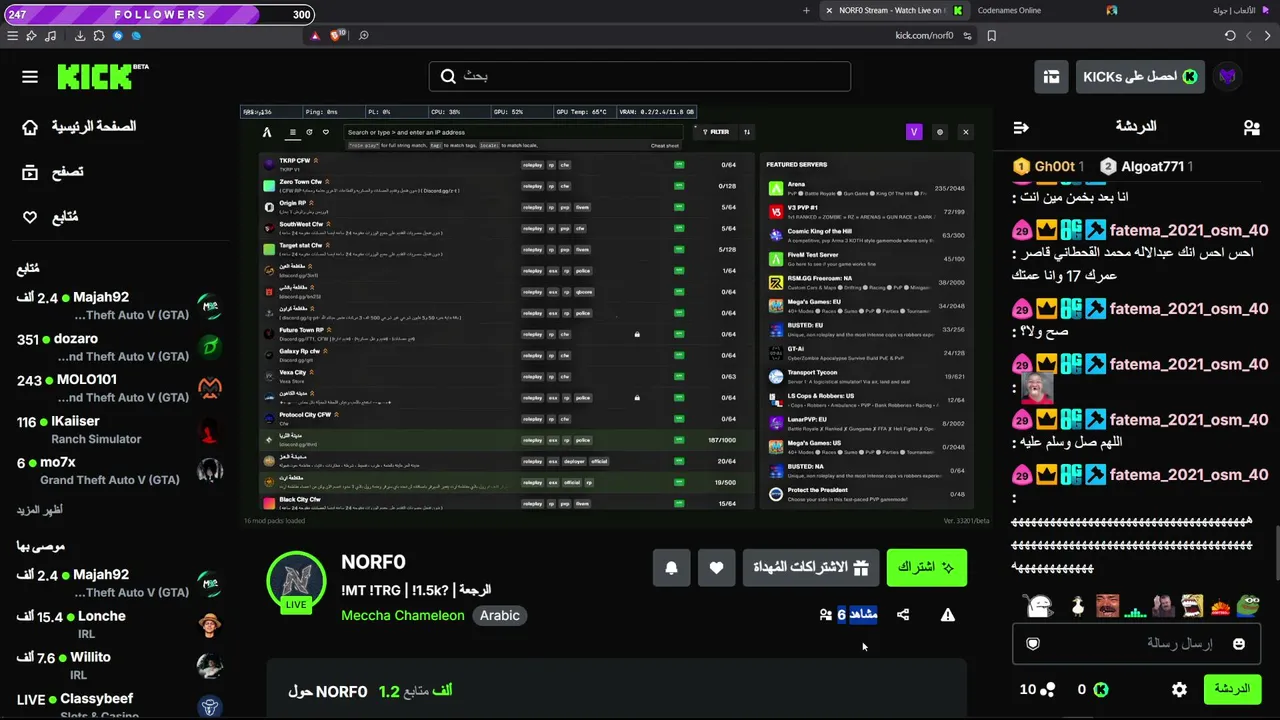Open chat settings gear icon

tap(1179, 689)
